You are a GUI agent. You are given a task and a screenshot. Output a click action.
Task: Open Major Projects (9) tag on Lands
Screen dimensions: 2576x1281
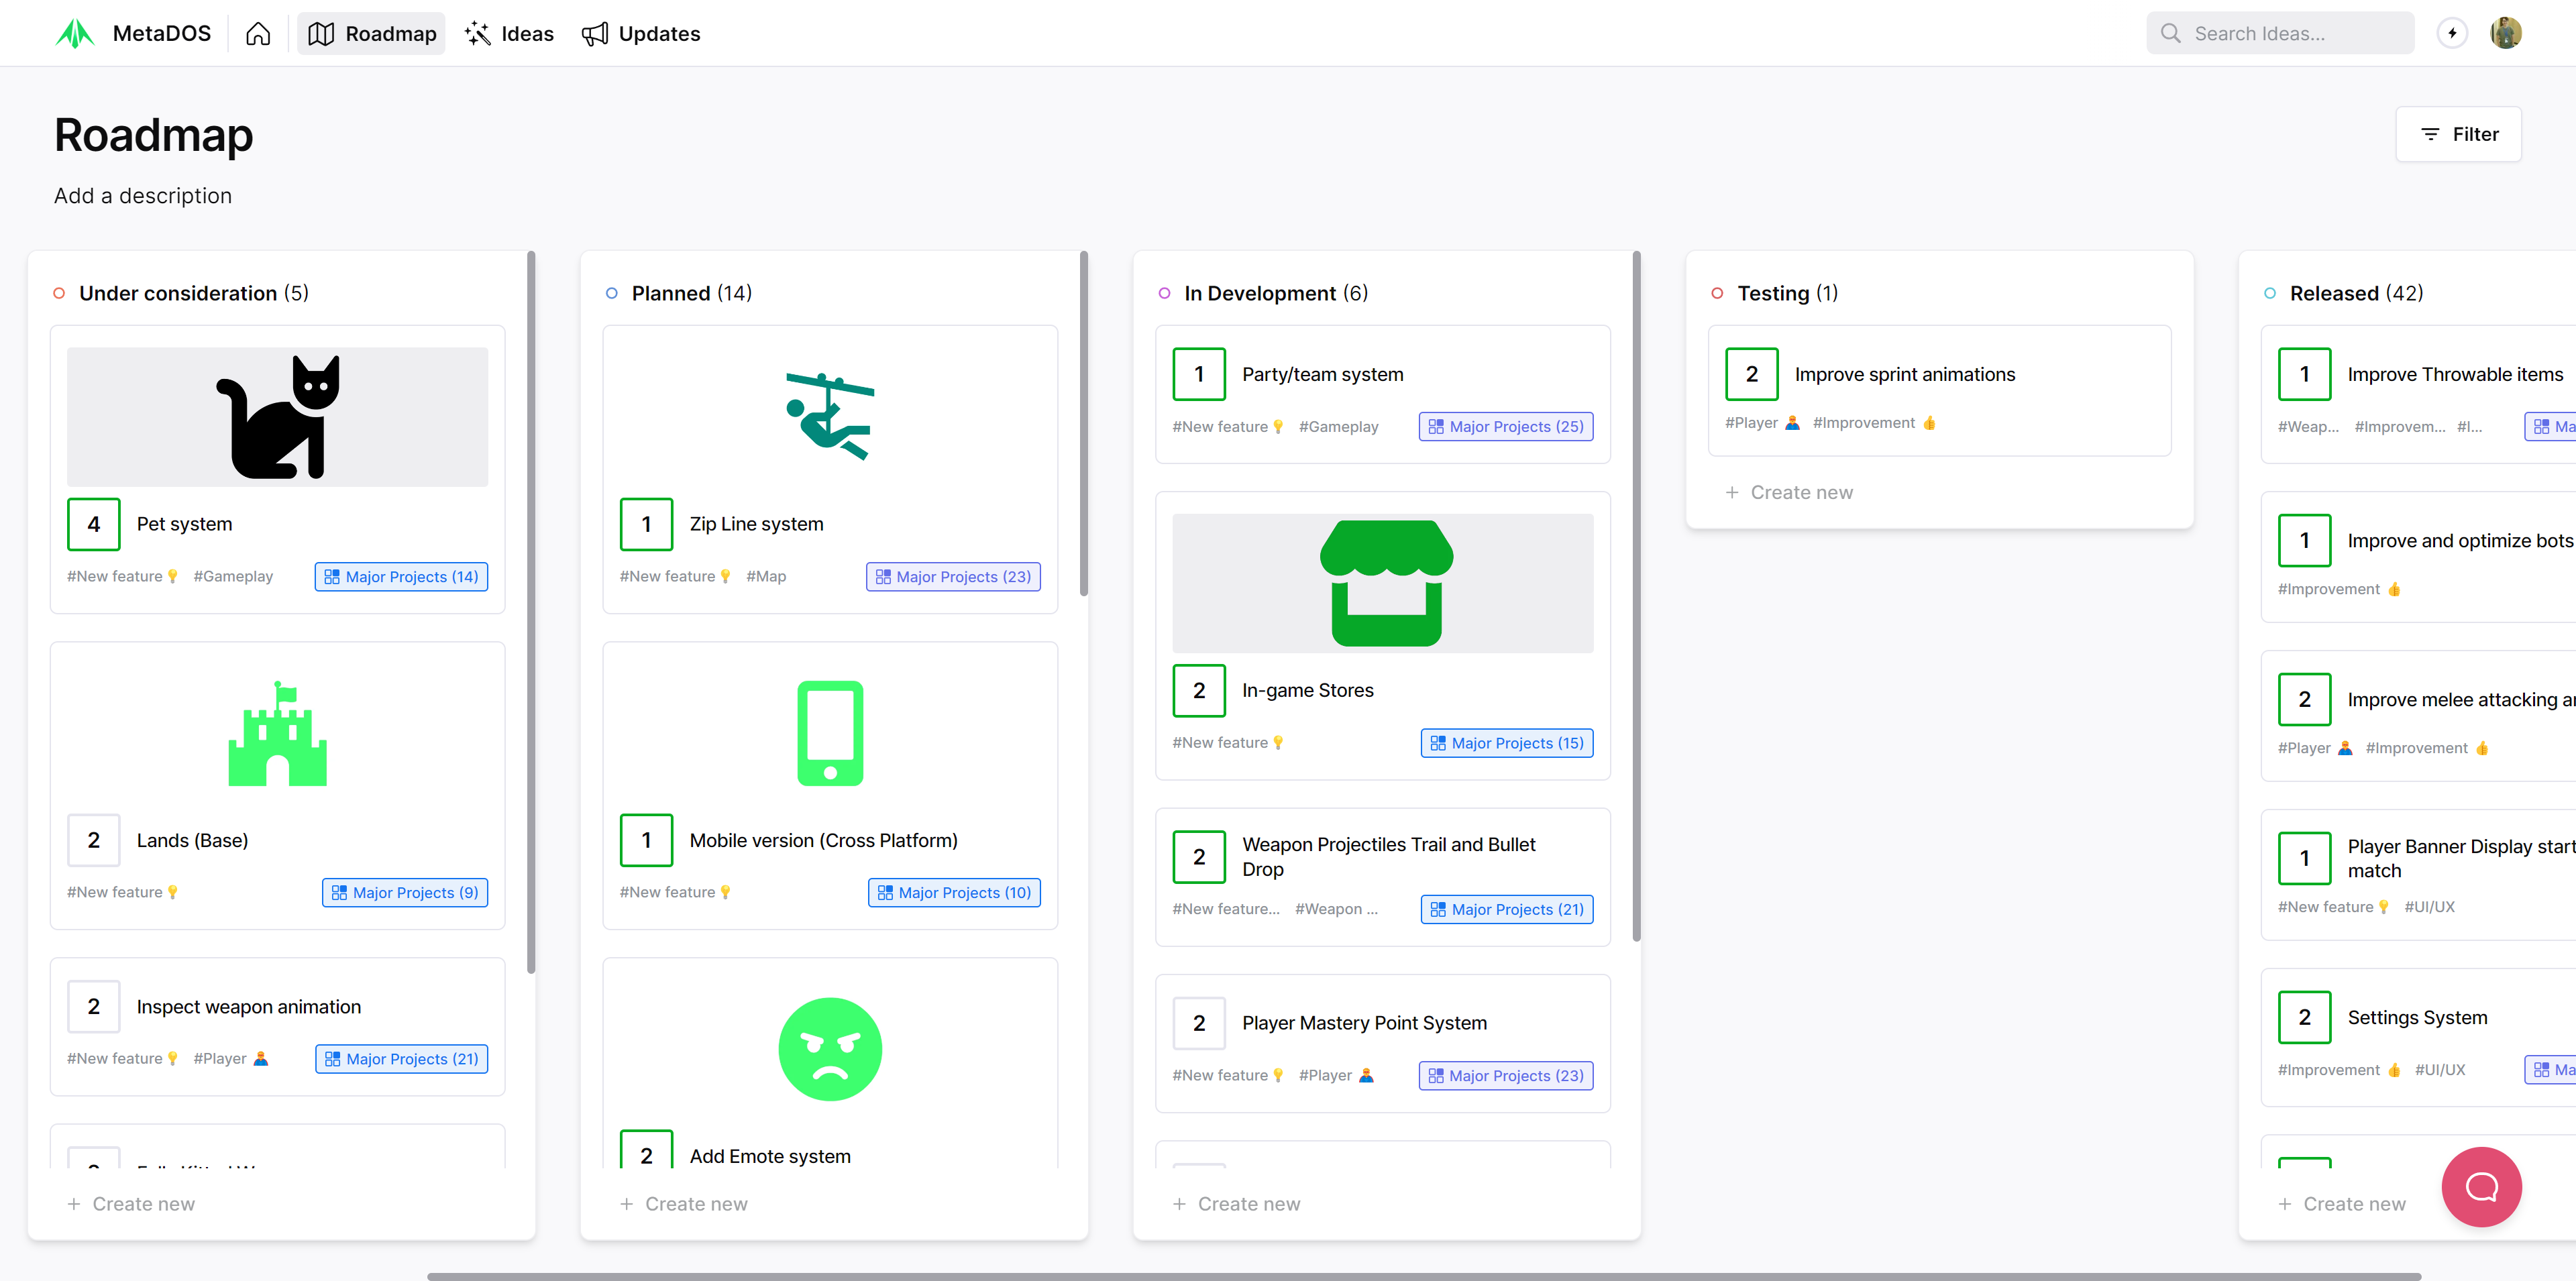pyautogui.click(x=405, y=893)
